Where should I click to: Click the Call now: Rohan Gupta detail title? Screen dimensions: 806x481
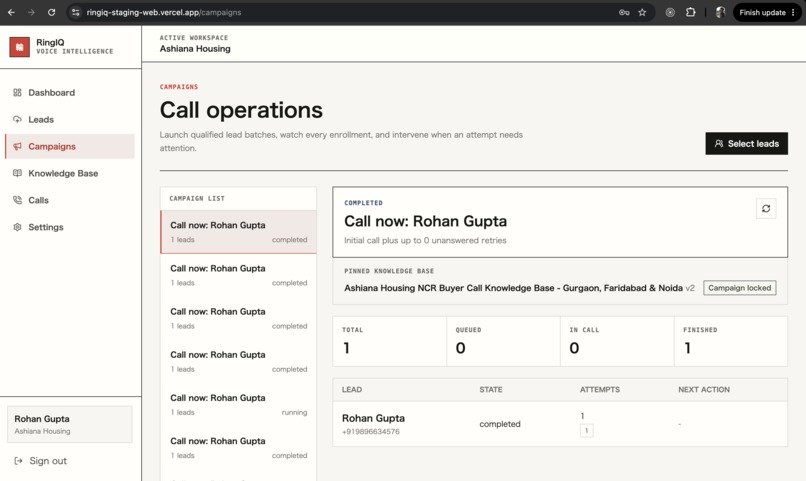pyautogui.click(x=425, y=221)
